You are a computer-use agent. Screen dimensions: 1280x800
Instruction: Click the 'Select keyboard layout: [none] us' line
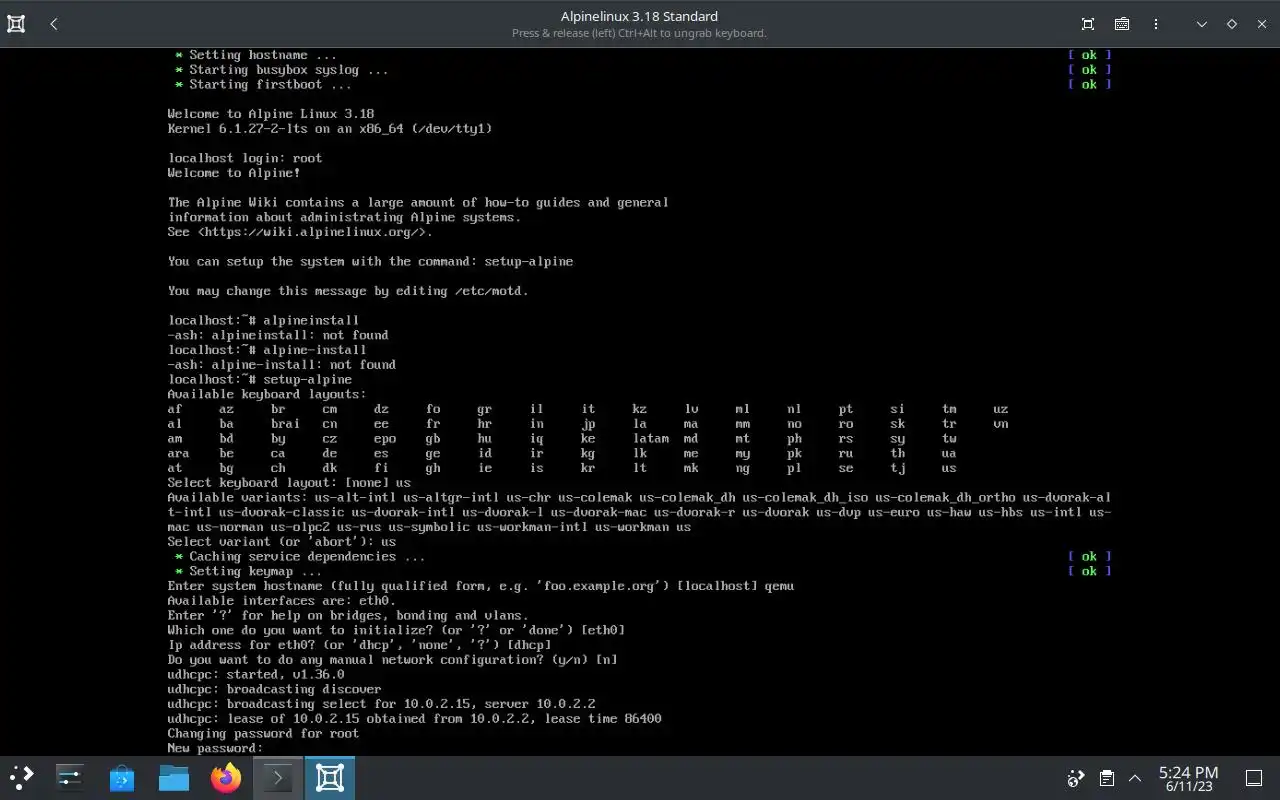coord(289,482)
